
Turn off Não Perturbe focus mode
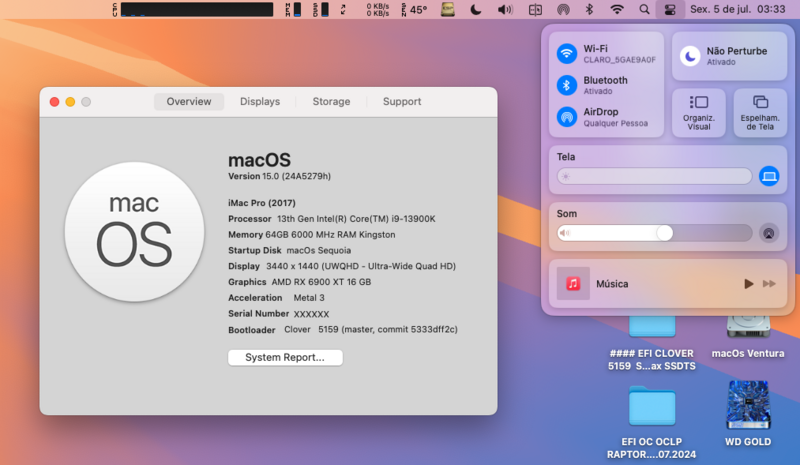click(691, 56)
